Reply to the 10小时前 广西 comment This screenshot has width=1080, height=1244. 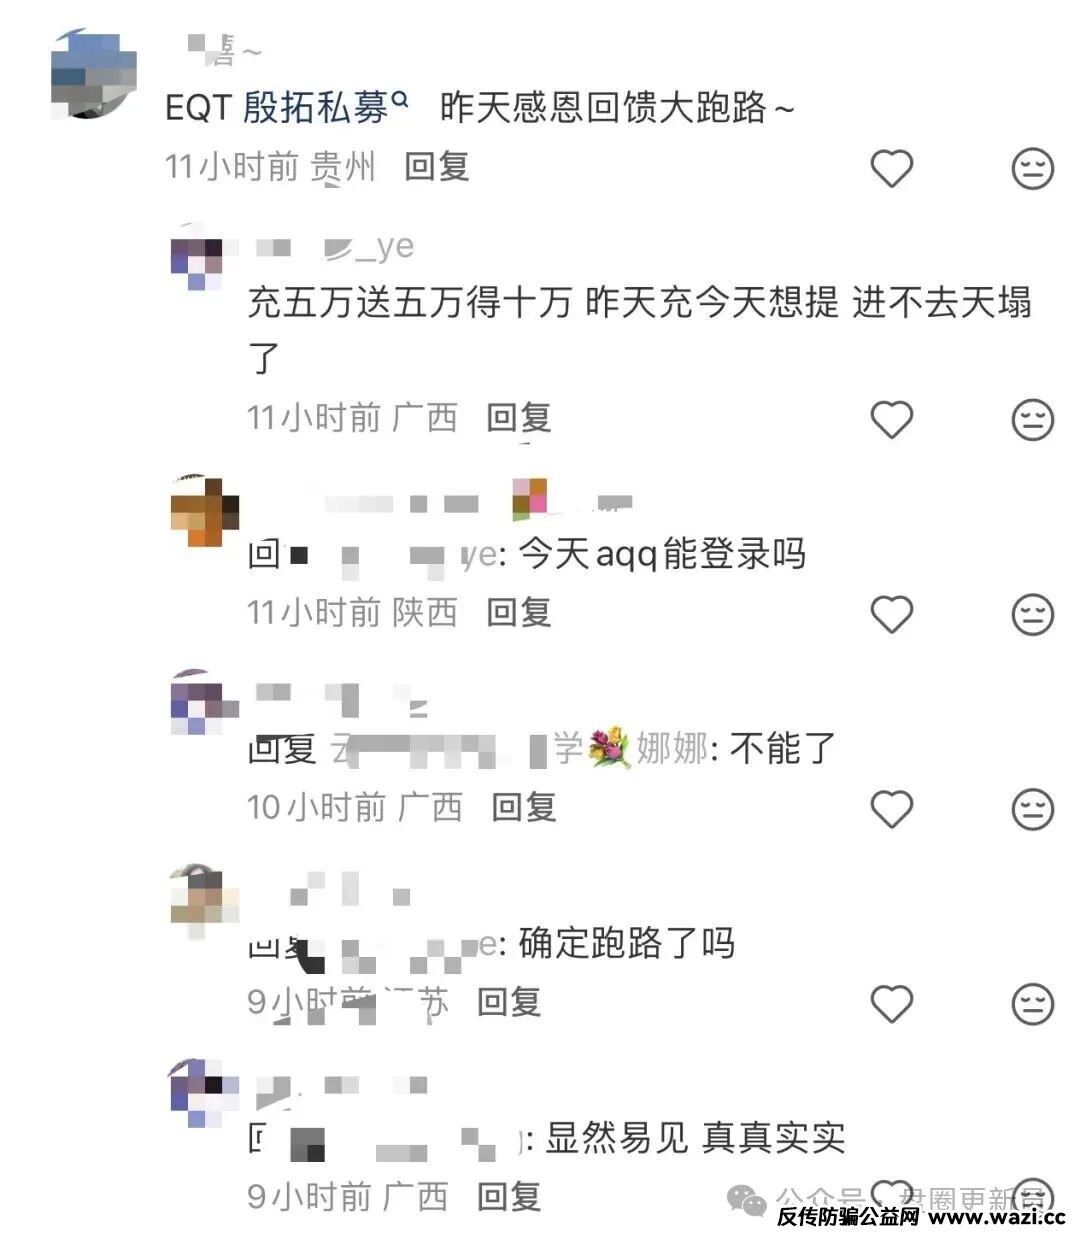click(524, 807)
